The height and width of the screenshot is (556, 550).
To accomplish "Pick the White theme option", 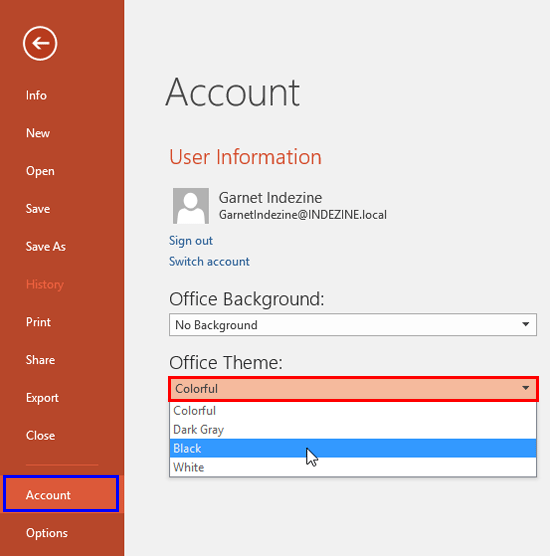I will click(353, 467).
